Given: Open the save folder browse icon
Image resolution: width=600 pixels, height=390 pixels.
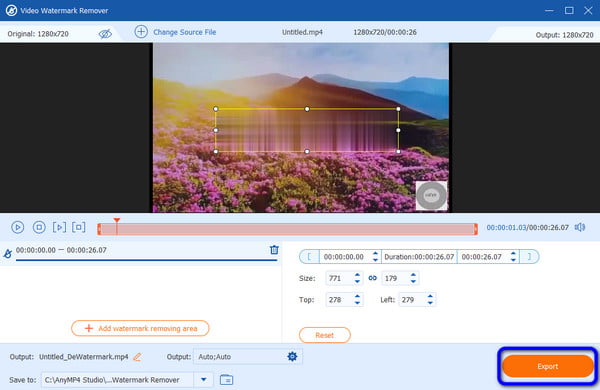Looking at the screenshot, I should (227, 380).
